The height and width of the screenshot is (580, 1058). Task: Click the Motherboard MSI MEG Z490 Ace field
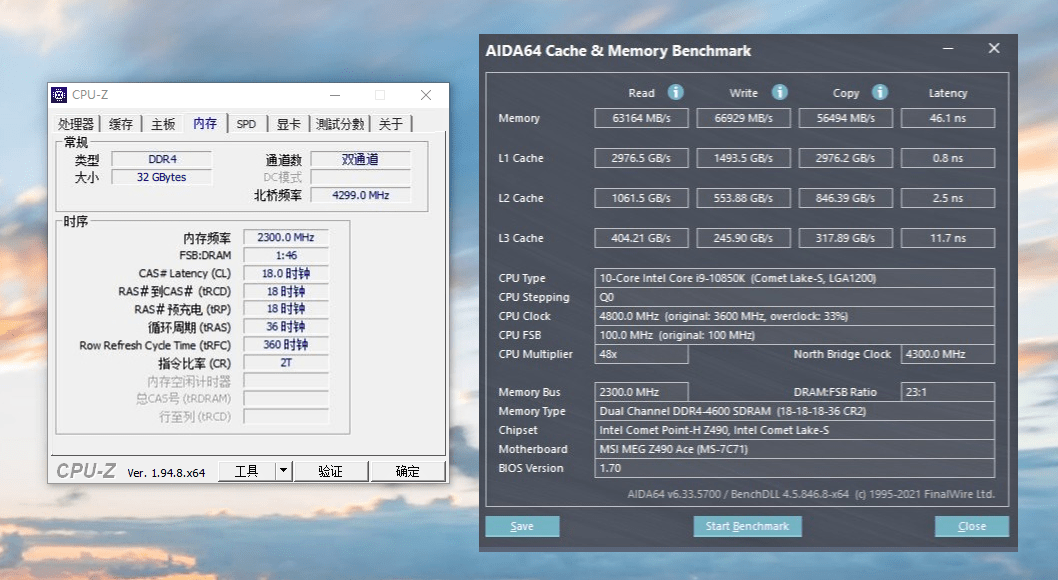(x=794, y=449)
